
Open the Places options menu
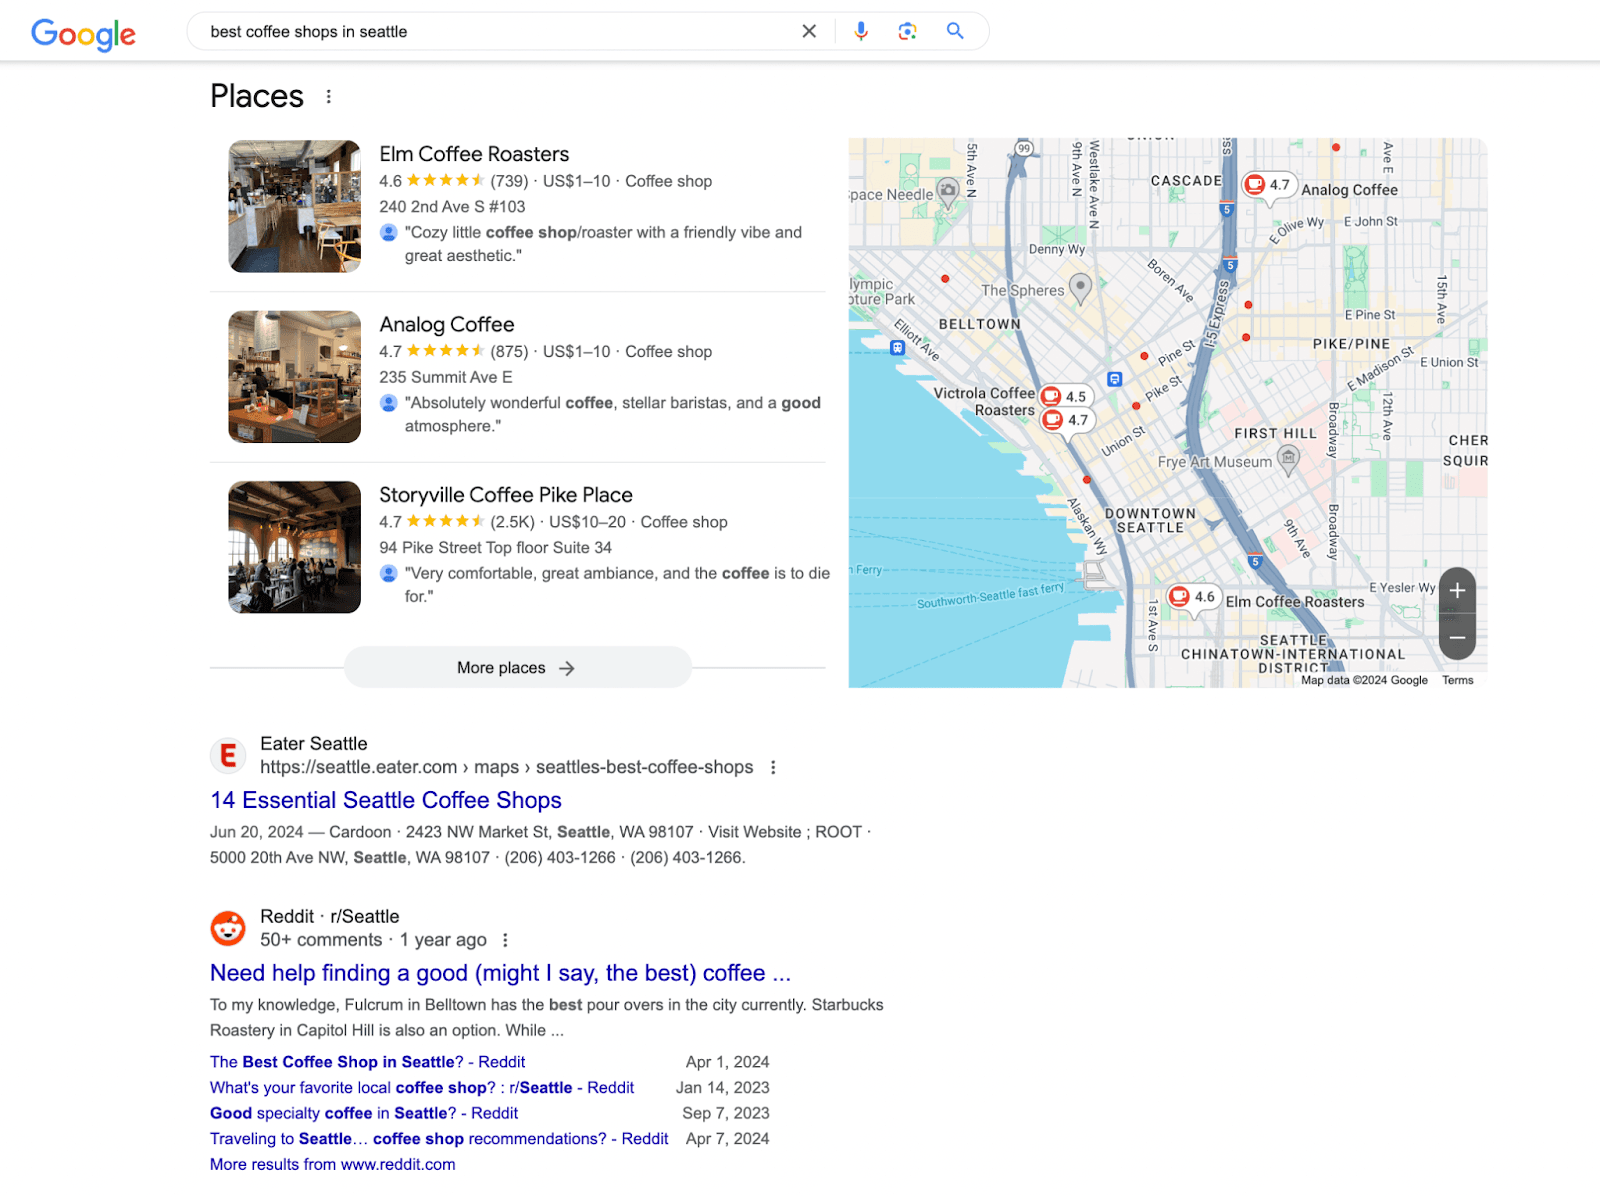click(328, 96)
